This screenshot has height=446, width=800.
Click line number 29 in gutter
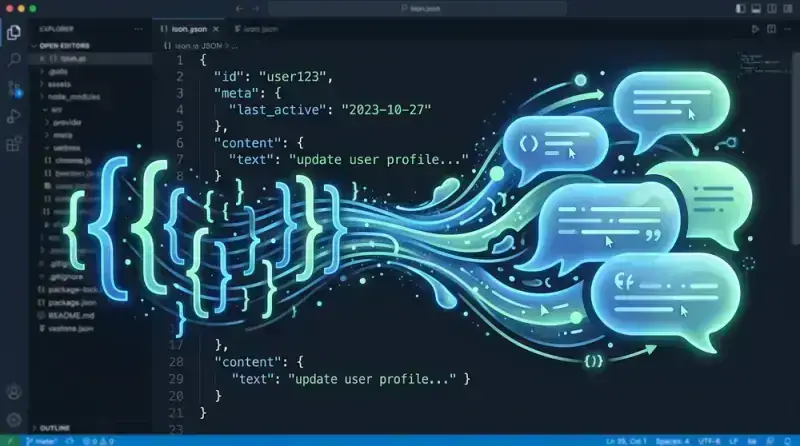click(x=176, y=379)
